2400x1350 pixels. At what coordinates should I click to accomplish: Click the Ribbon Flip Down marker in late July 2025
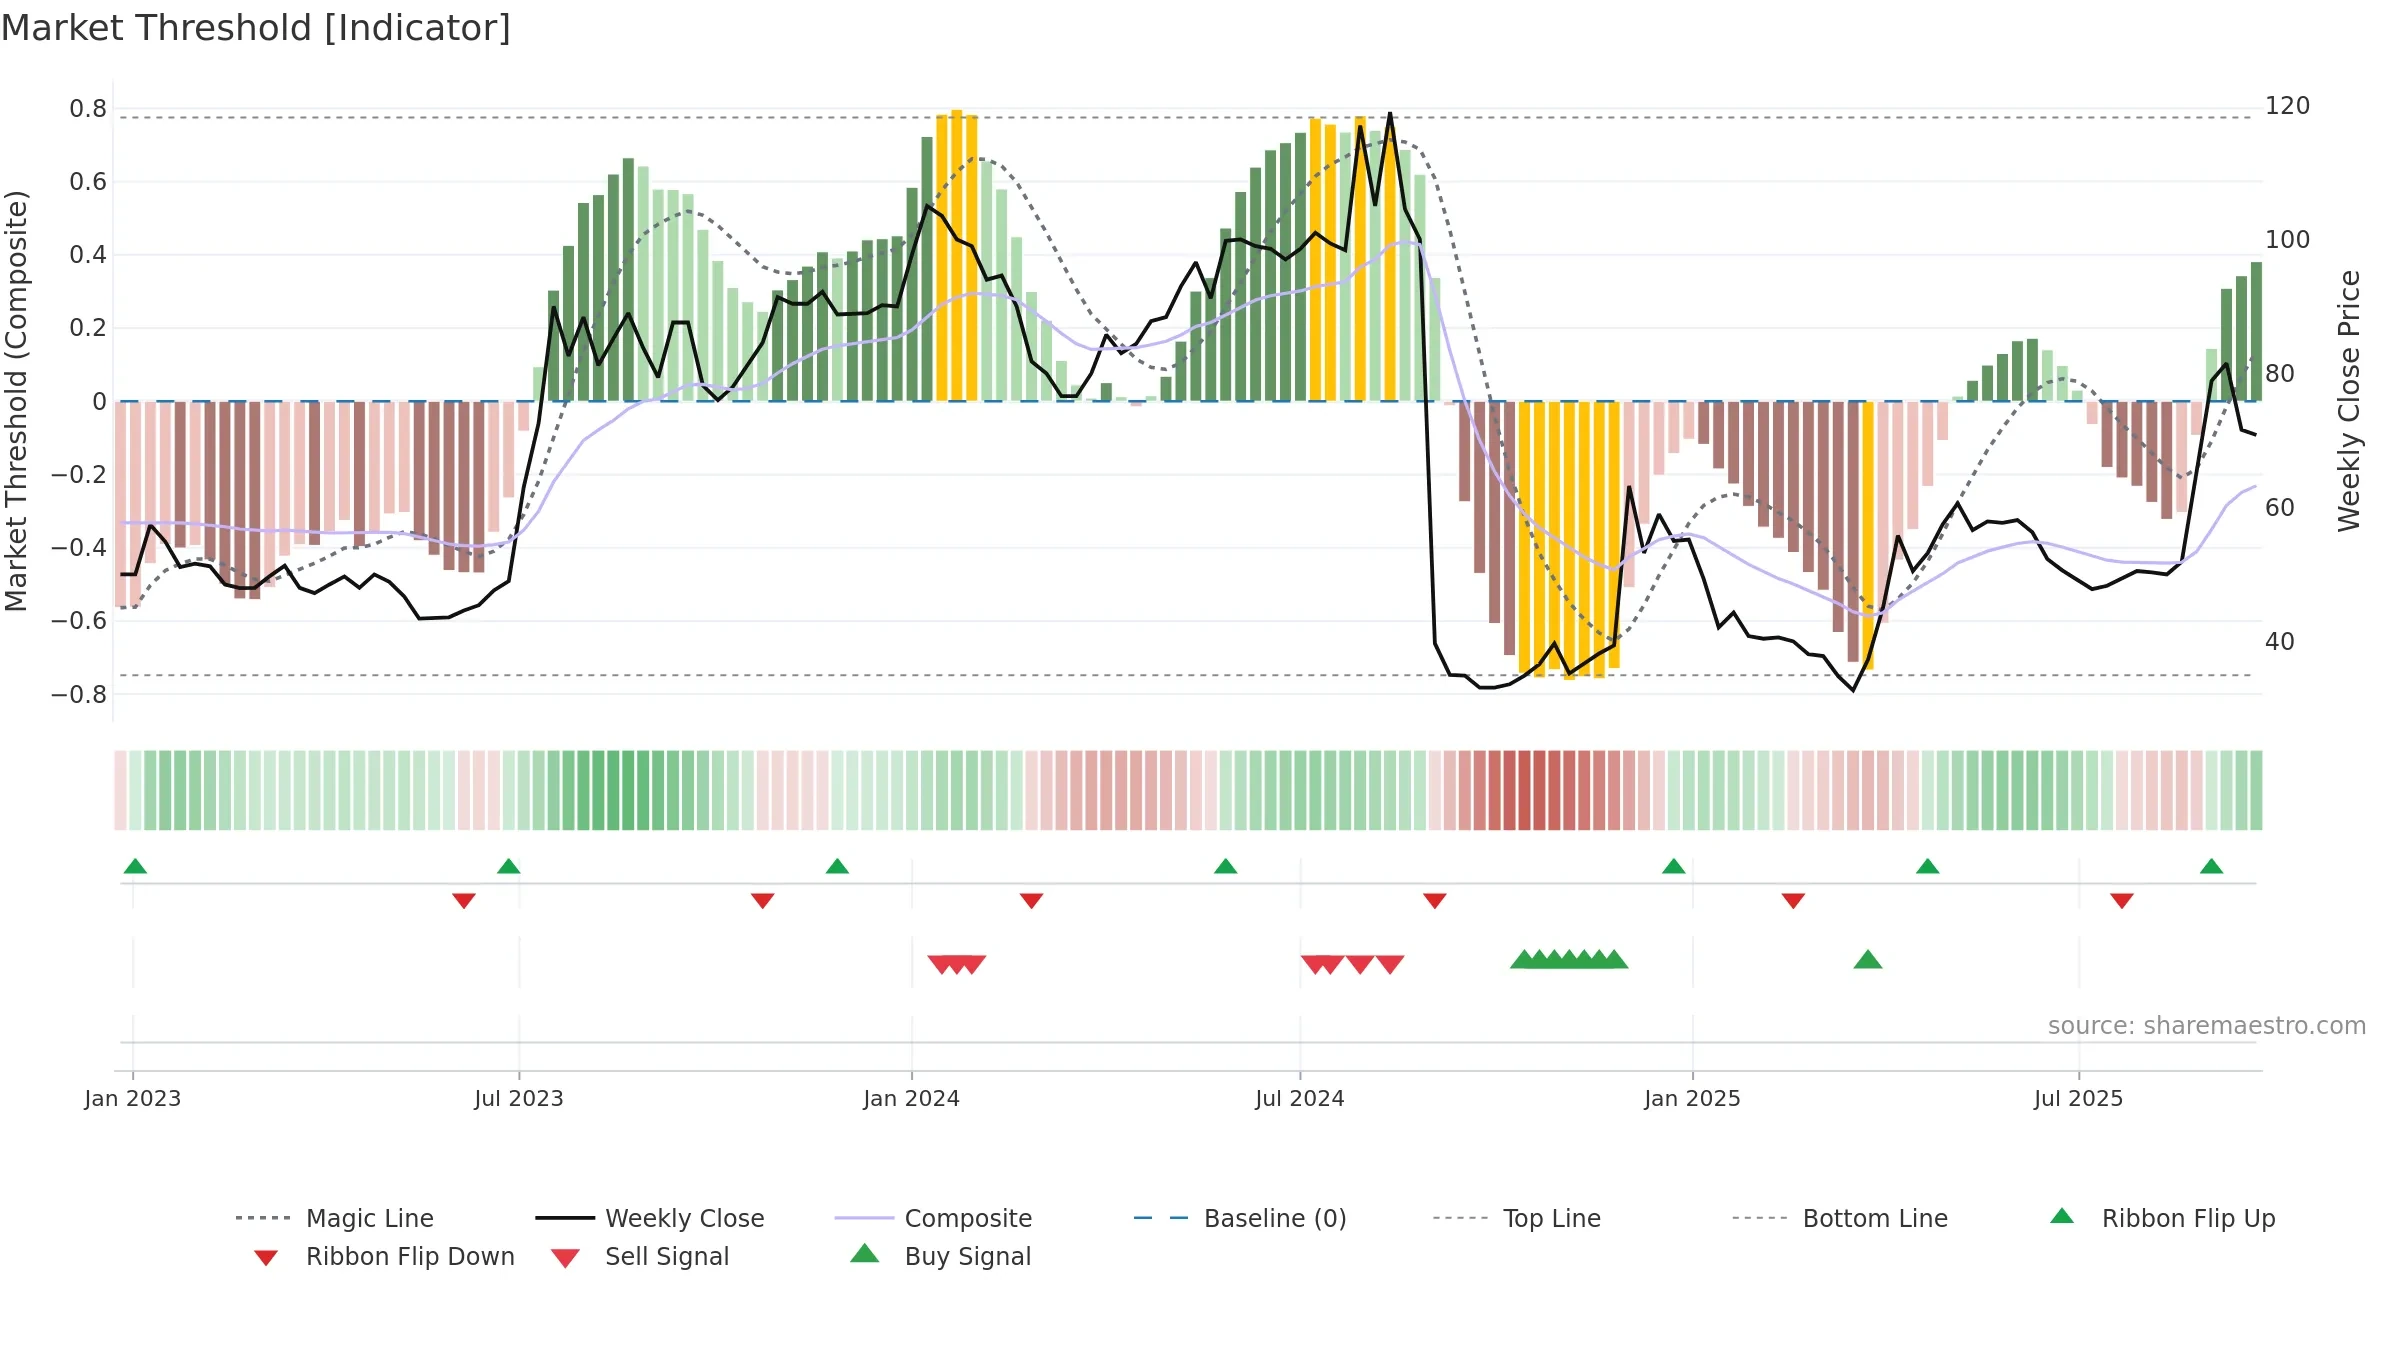point(2122,901)
